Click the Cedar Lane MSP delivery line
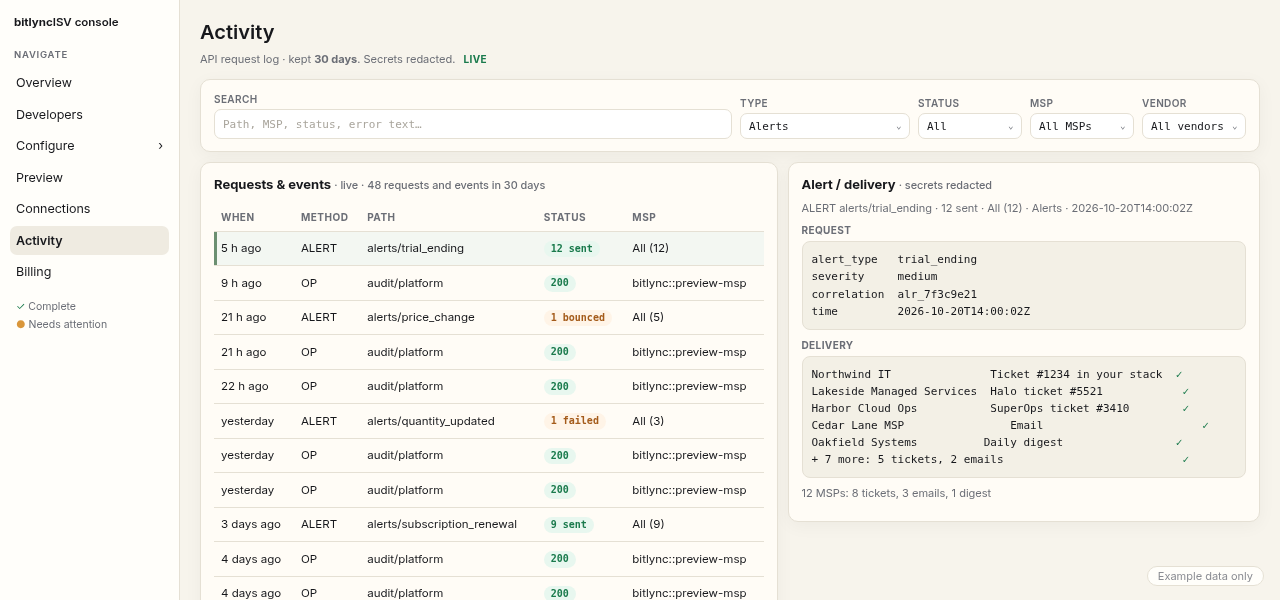 point(1010,425)
